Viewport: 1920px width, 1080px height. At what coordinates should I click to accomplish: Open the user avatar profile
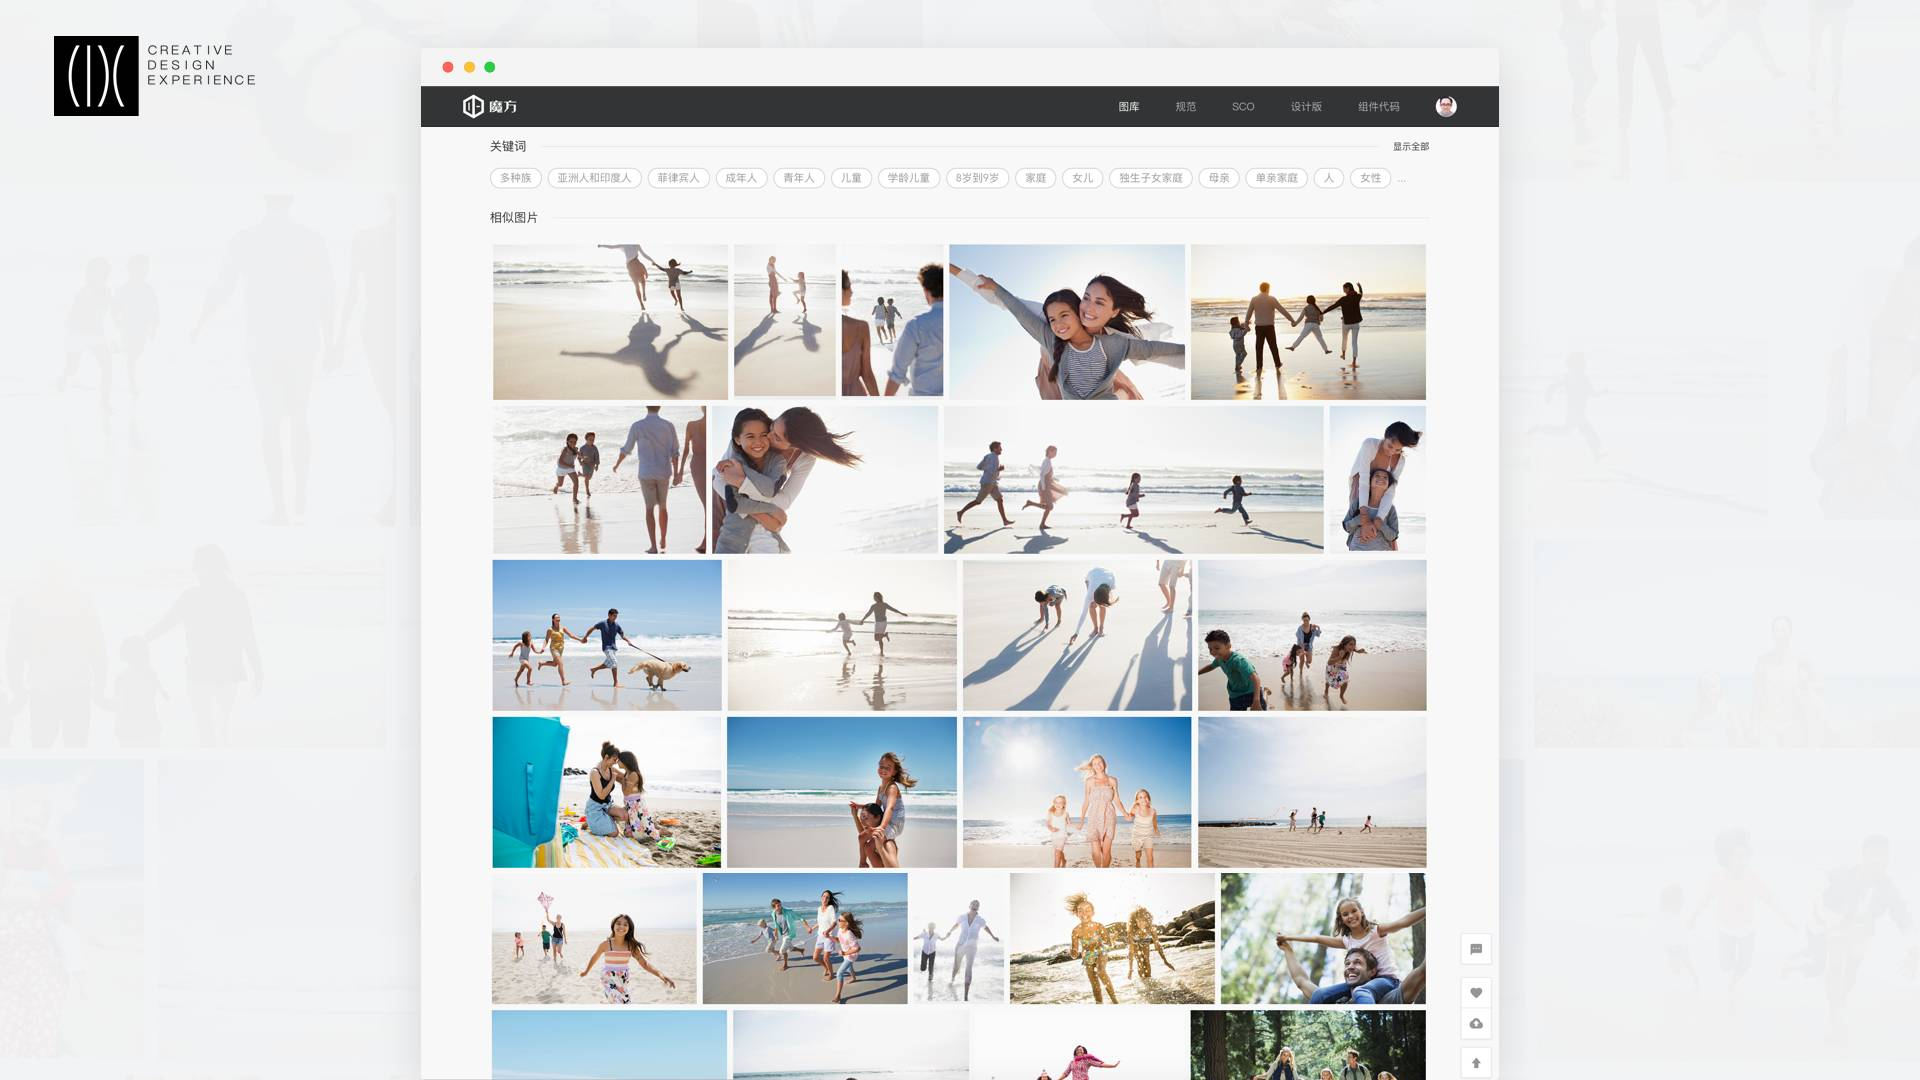pos(1446,106)
